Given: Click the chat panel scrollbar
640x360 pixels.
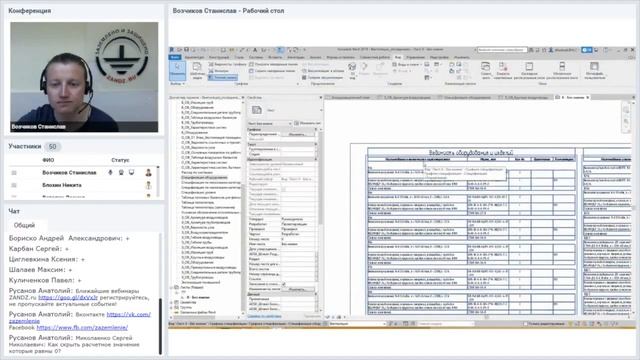Looking at the screenshot, I should coord(160,326).
